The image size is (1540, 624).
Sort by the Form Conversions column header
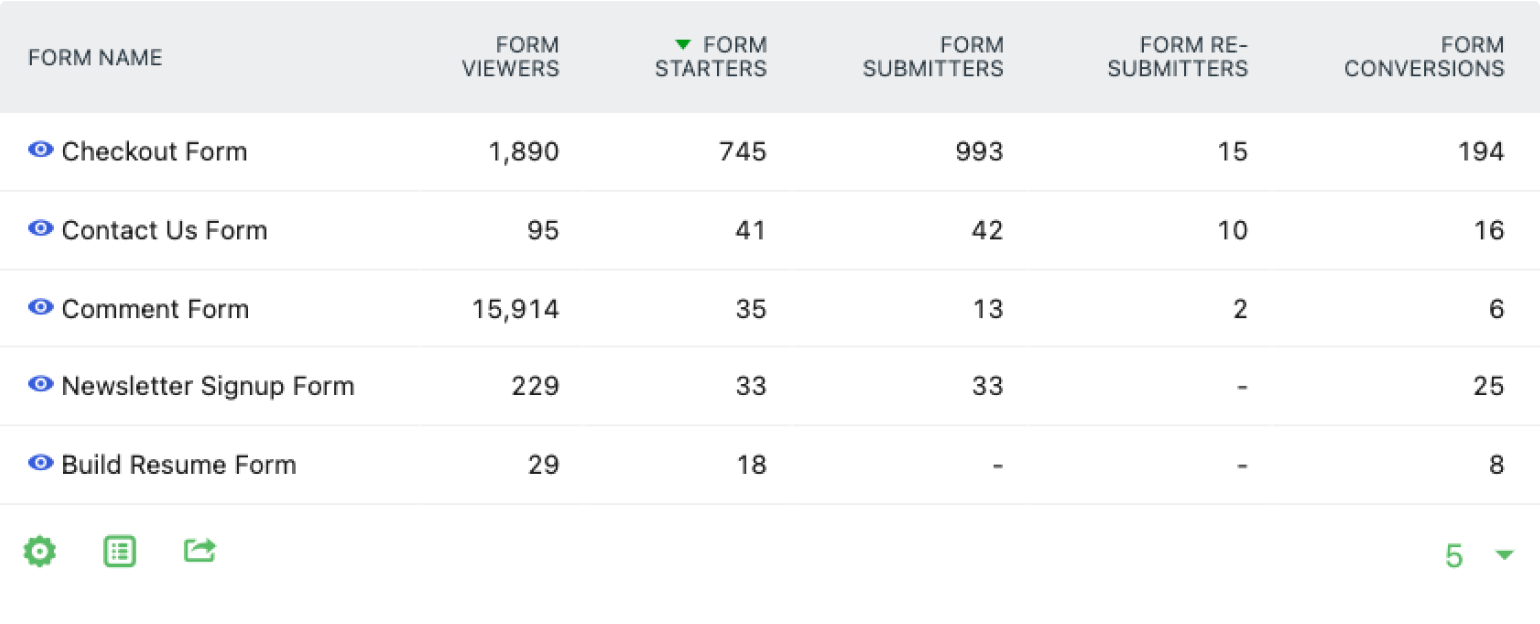tap(1424, 57)
